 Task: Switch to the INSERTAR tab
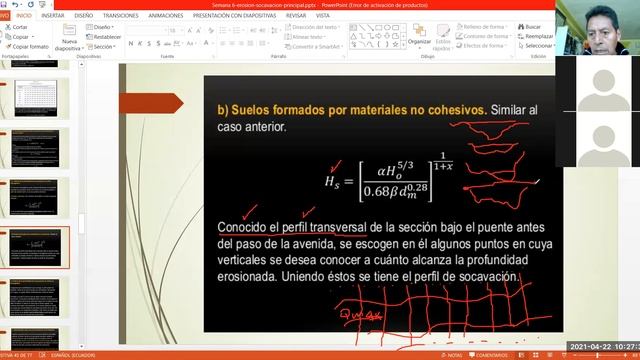tap(53, 16)
